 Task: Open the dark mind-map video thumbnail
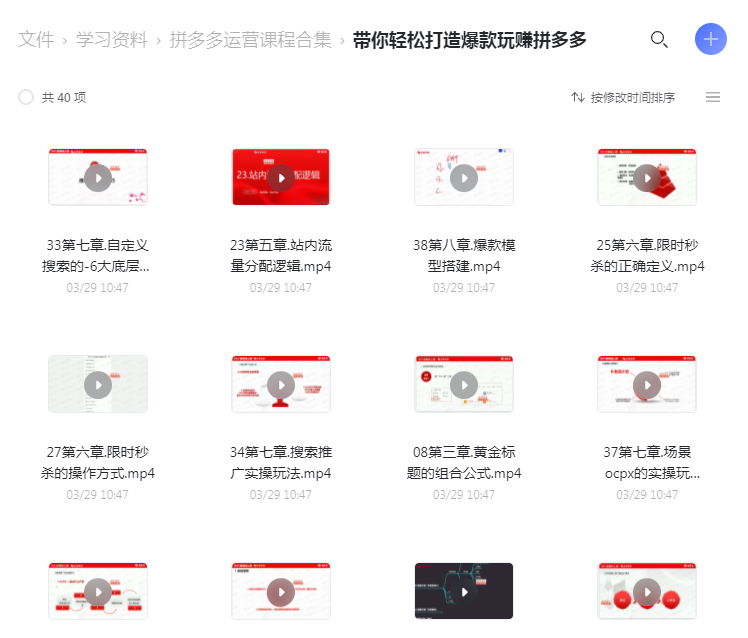pyautogui.click(x=464, y=592)
